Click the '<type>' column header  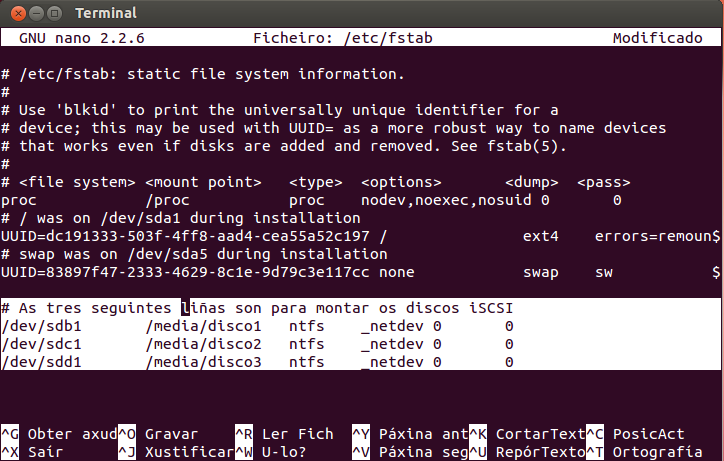316,182
